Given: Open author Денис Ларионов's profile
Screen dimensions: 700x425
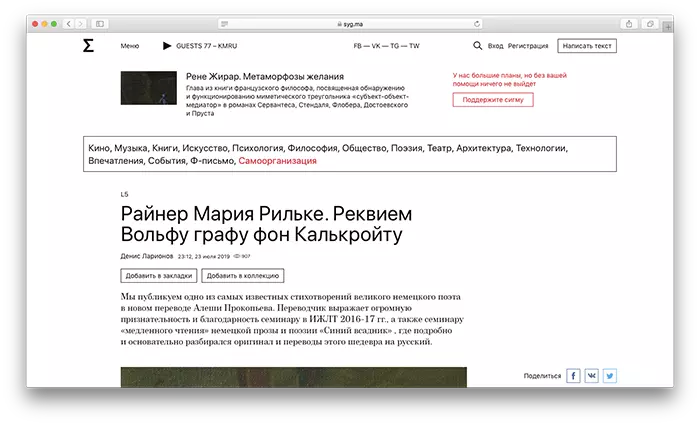Looking at the screenshot, I should [147, 256].
